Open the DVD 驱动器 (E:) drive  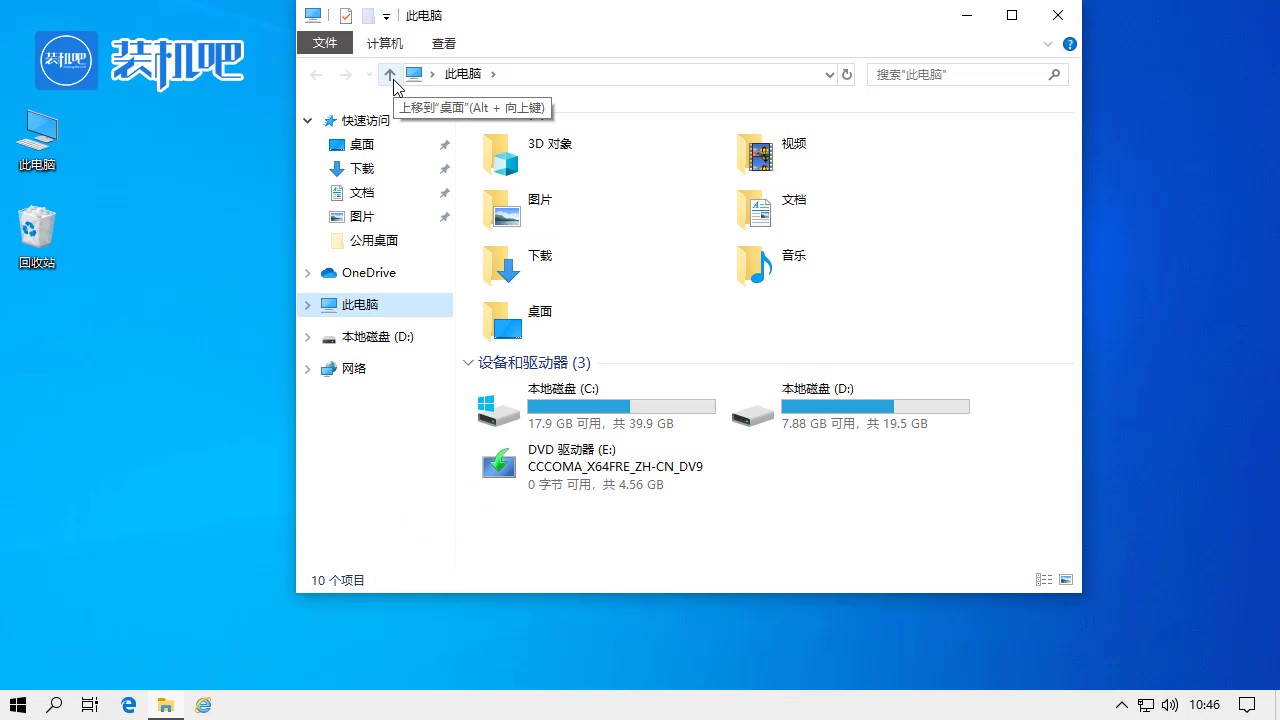[498, 463]
